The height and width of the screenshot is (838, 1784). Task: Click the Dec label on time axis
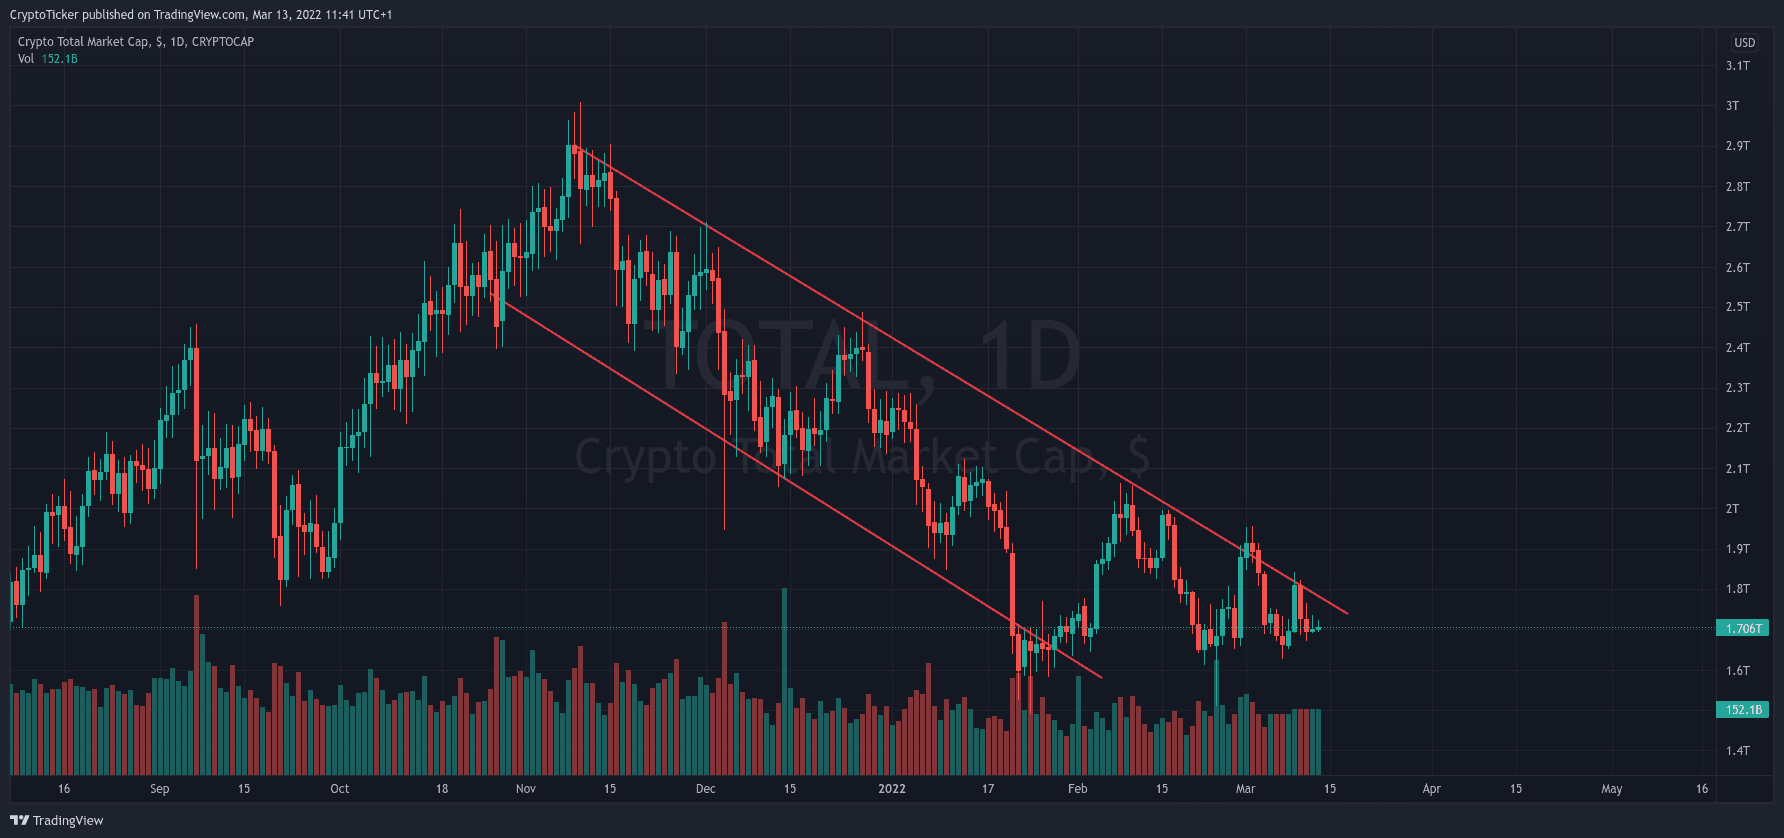[706, 789]
